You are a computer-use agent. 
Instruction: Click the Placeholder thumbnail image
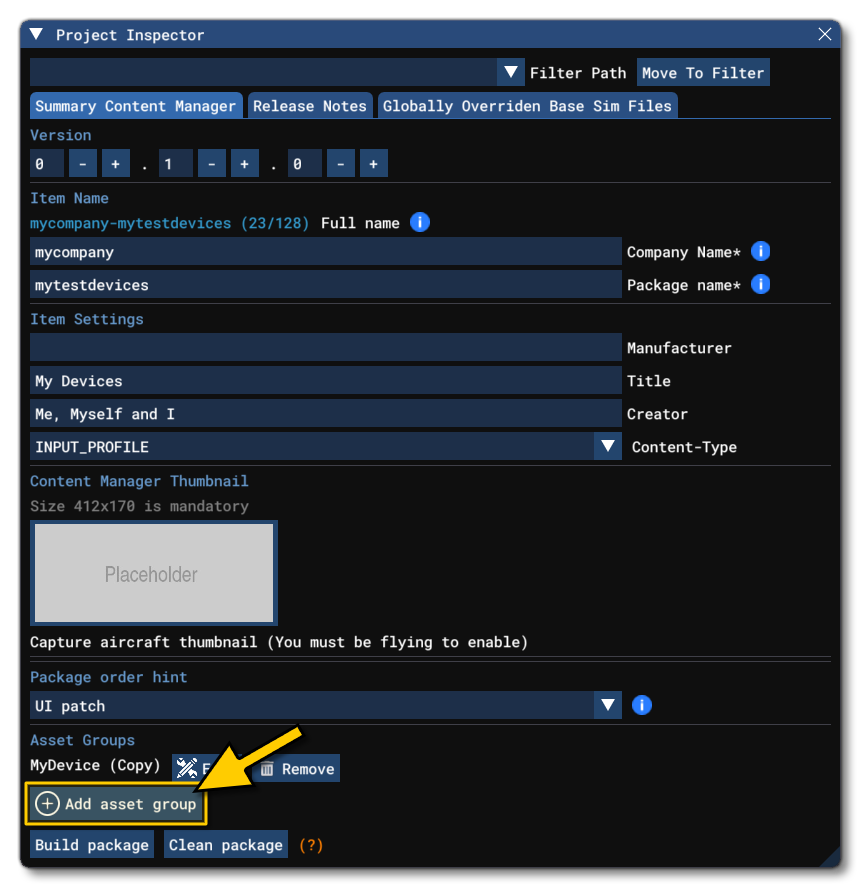[x=154, y=572]
